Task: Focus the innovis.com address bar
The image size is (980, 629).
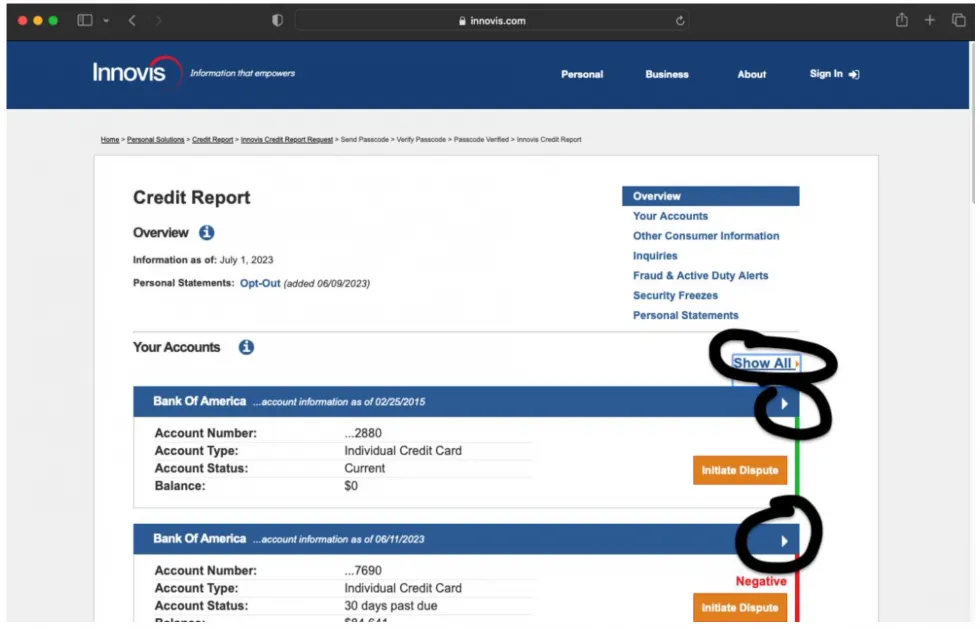Action: coord(492,21)
